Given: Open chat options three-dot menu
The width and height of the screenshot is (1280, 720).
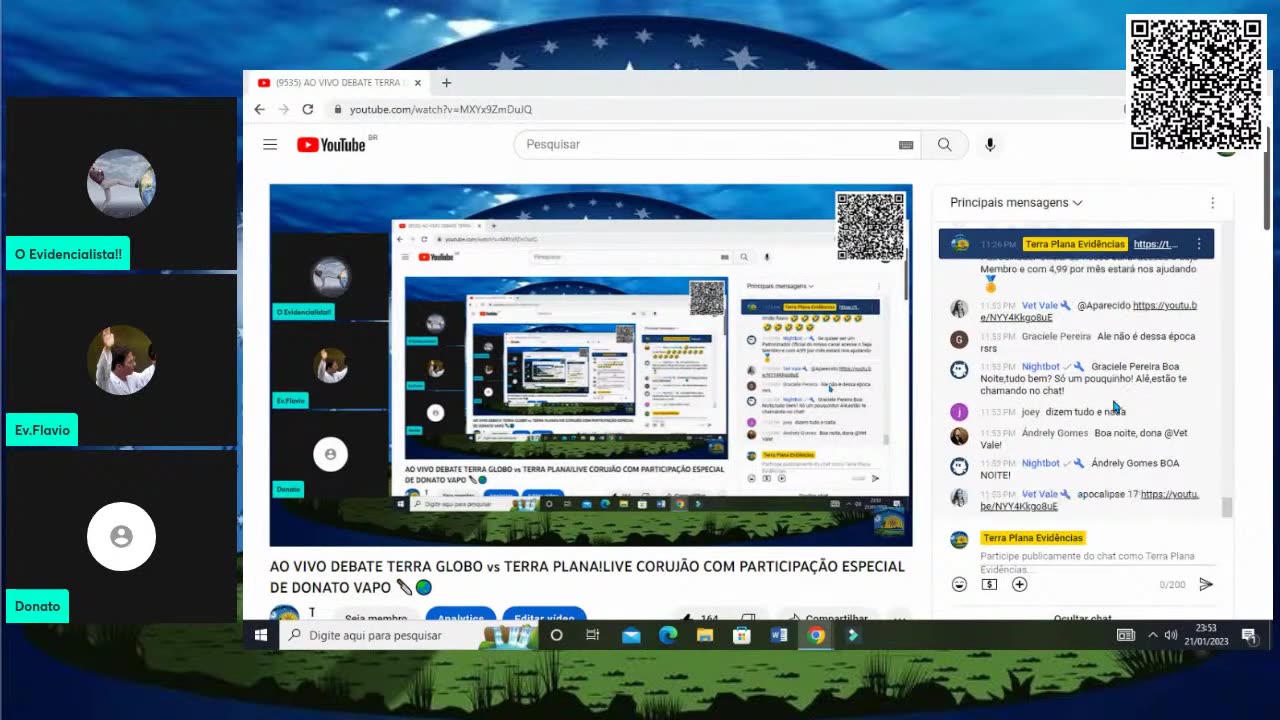Looking at the screenshot, I should coord(1212,202).
